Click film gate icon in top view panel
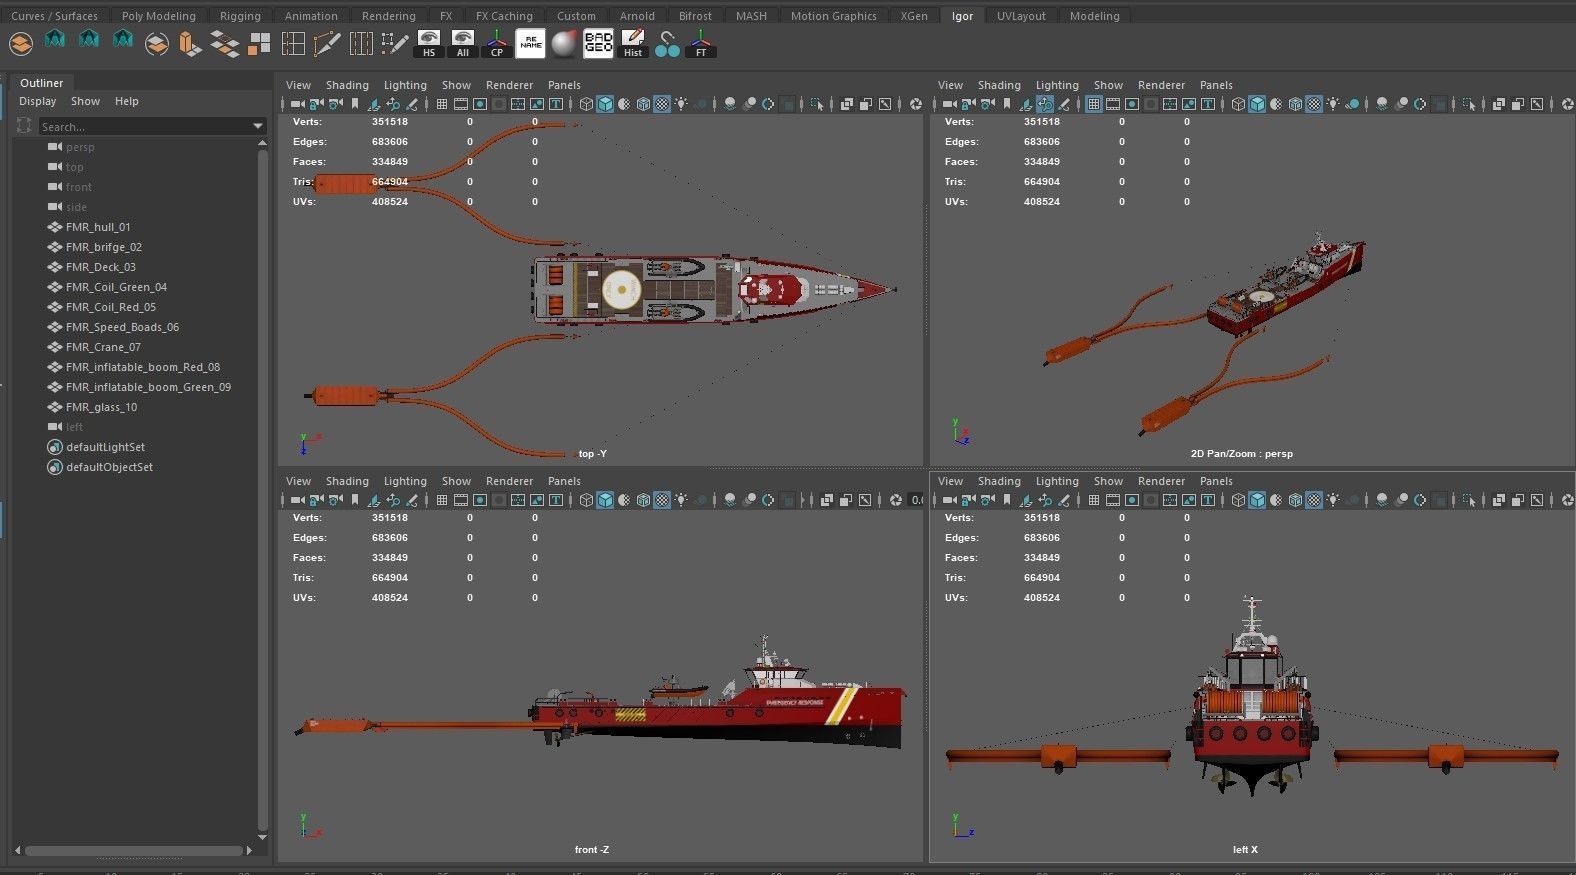 pyautogui.click(x=461, y=104)
